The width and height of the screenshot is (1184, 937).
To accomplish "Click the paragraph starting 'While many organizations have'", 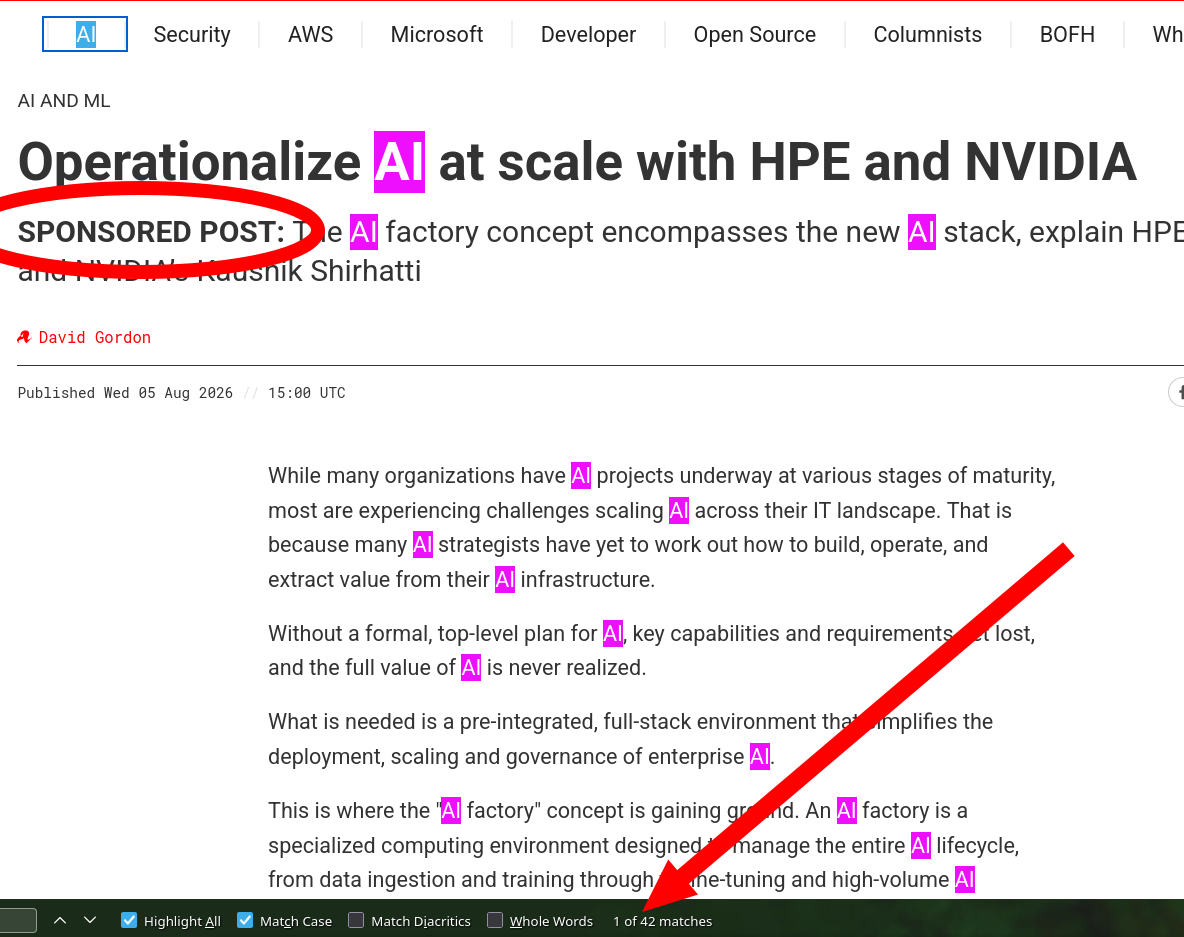I will coord(661,527).
